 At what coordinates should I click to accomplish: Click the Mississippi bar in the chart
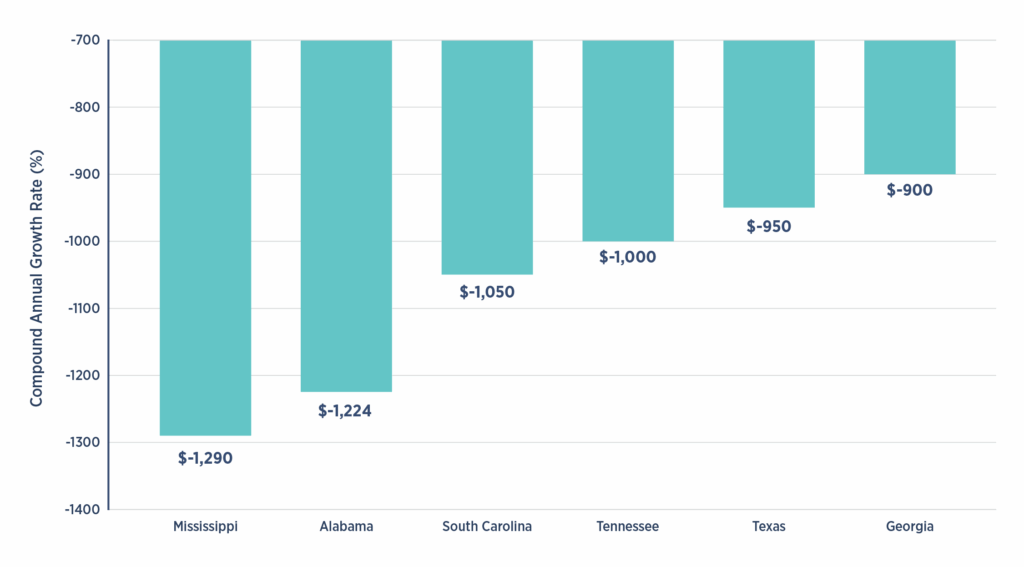(x=205, y=237)
